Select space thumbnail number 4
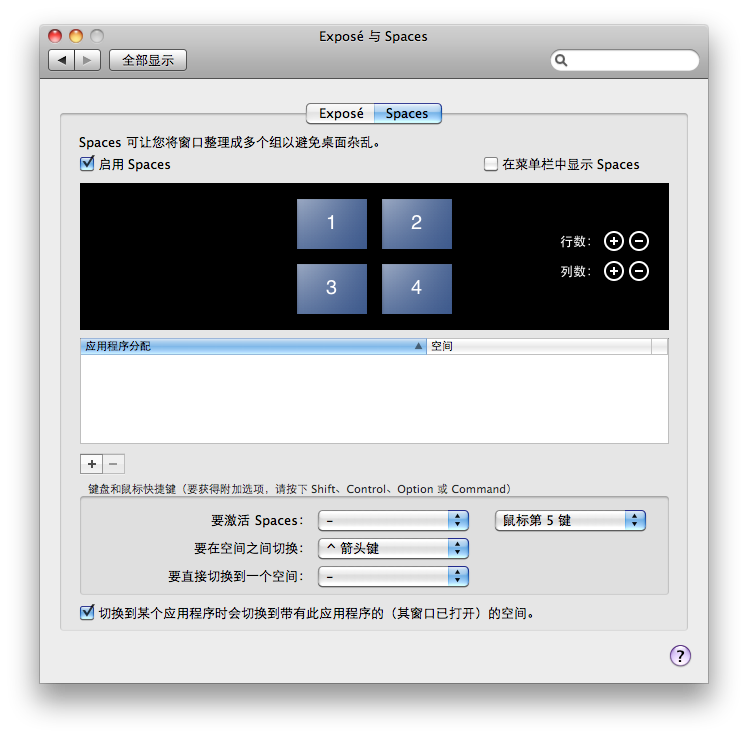 (416, 289)
